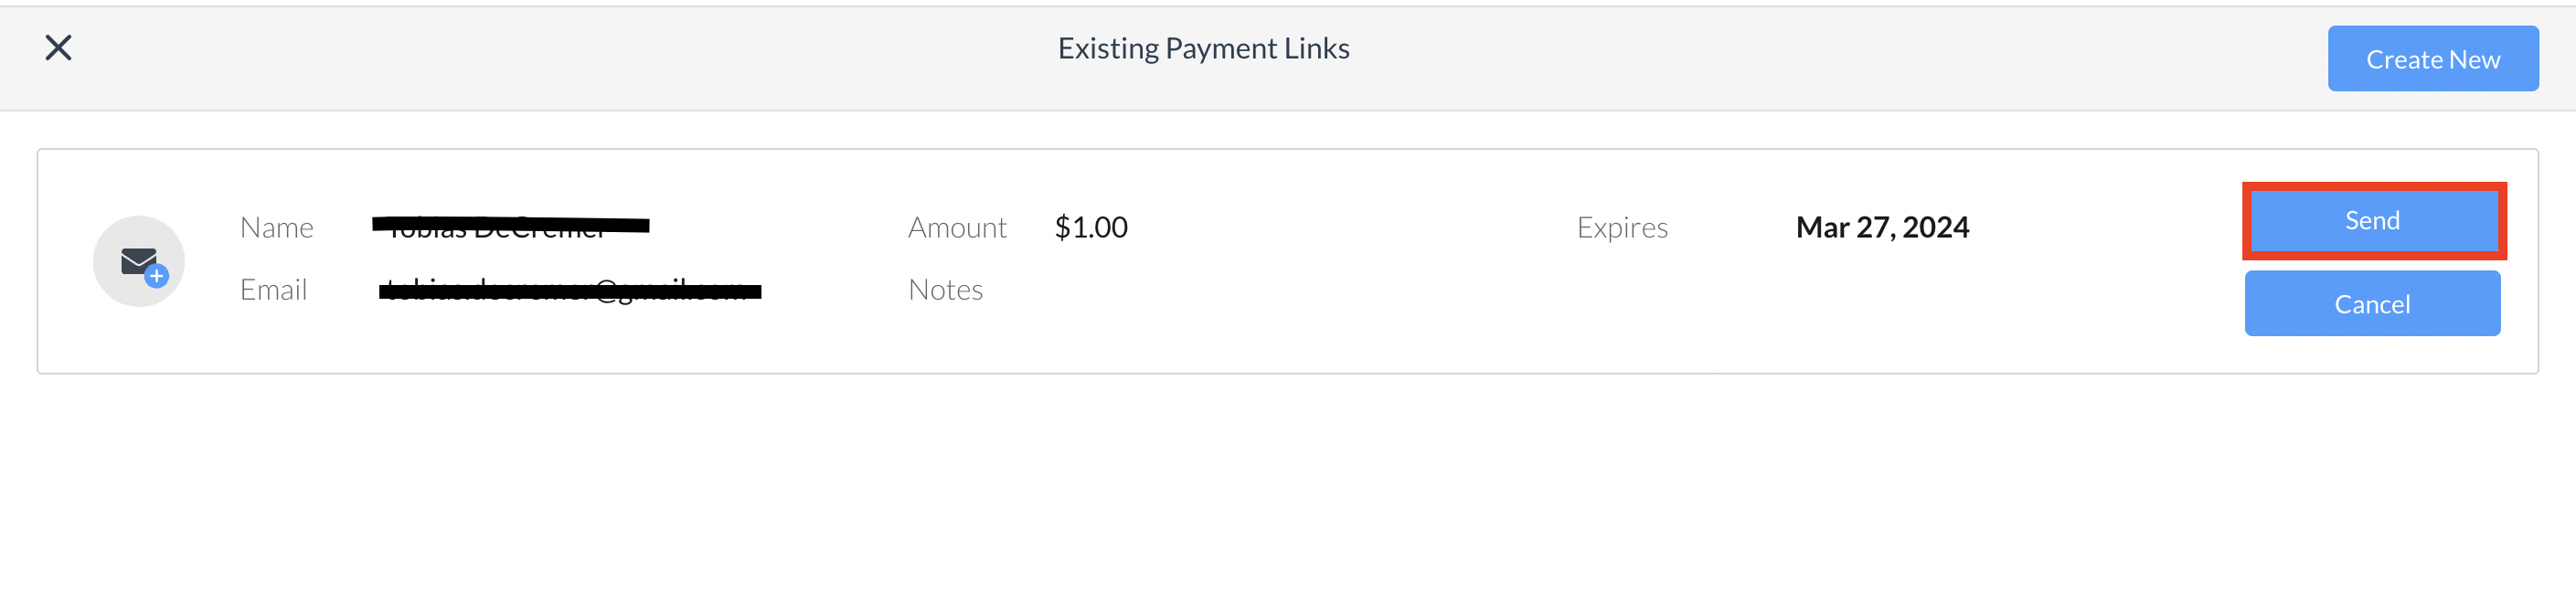The height and width of the screenshot is (592, 2576).
Task: Click the Expires label
Action: point(1621,228)
